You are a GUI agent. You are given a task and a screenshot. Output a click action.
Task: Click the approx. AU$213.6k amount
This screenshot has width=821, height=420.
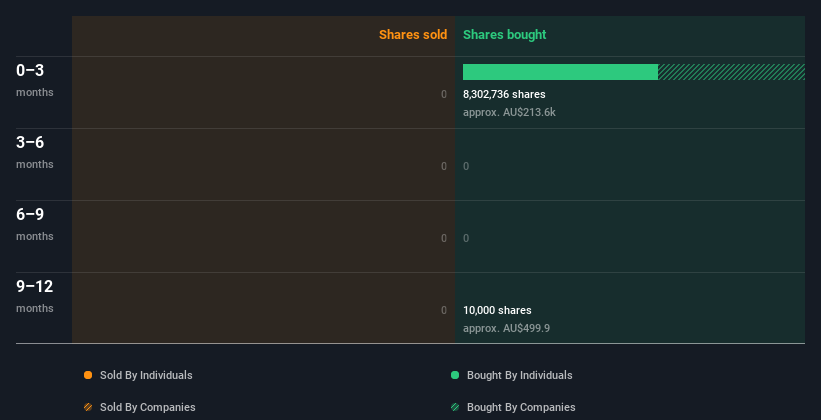click(509, 112)
